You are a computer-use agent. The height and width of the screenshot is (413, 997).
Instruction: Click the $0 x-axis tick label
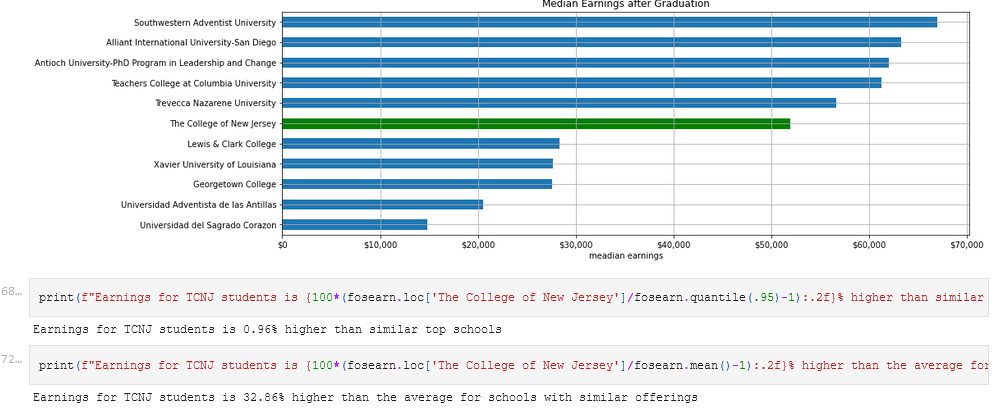[283, 245]
